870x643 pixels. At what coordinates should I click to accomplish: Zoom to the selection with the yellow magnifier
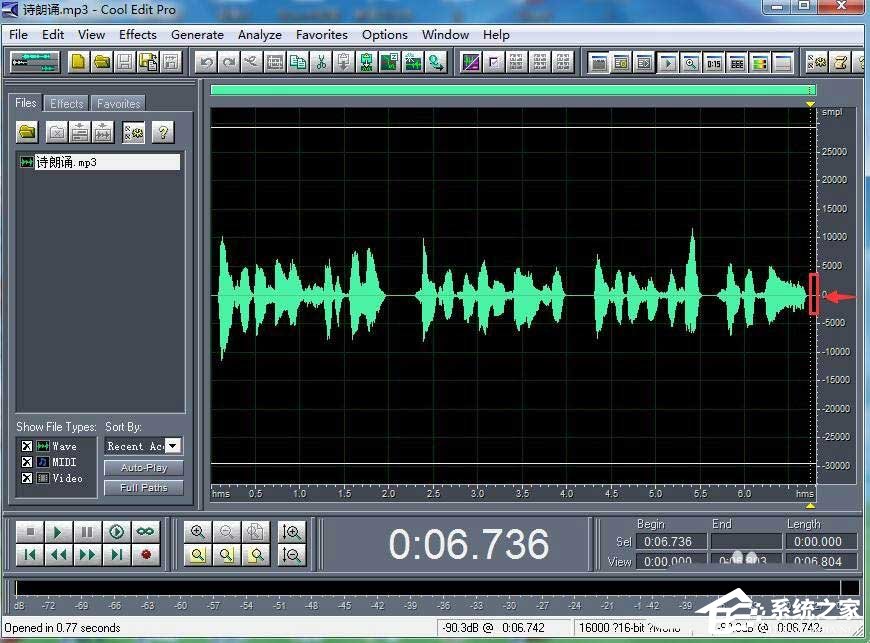tap(198, 554)
